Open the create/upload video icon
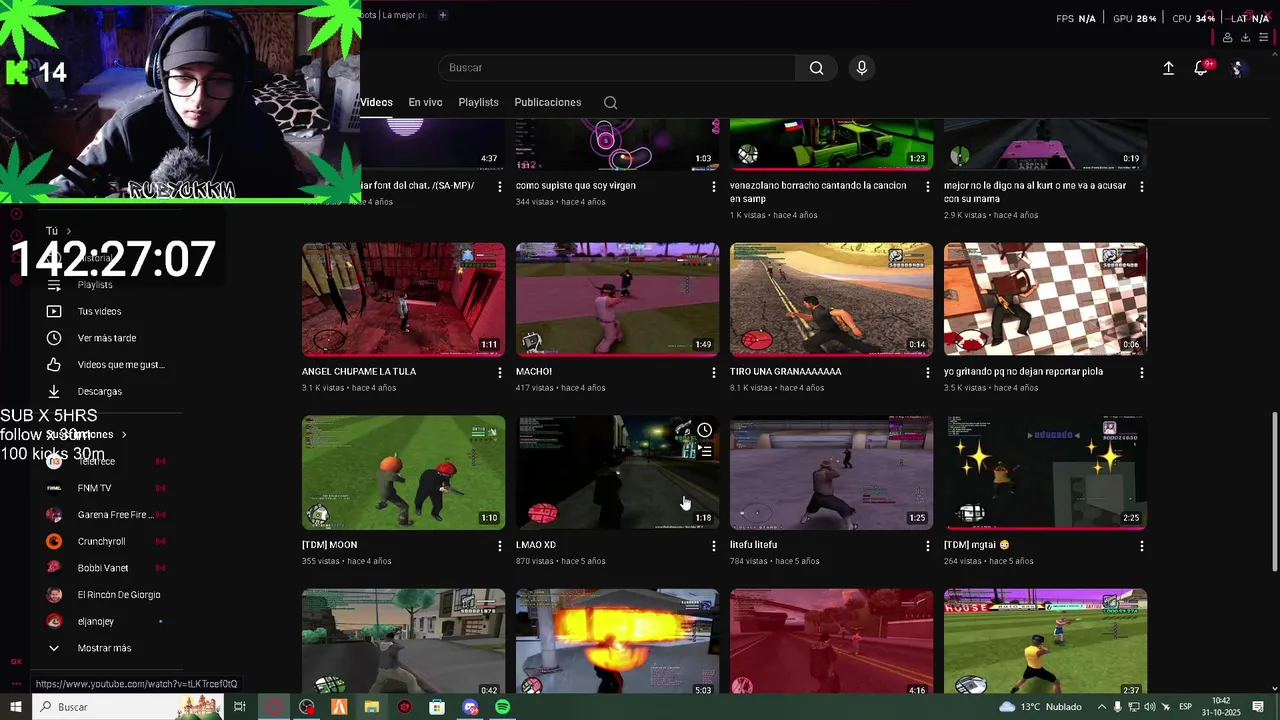 point(1168,68)
